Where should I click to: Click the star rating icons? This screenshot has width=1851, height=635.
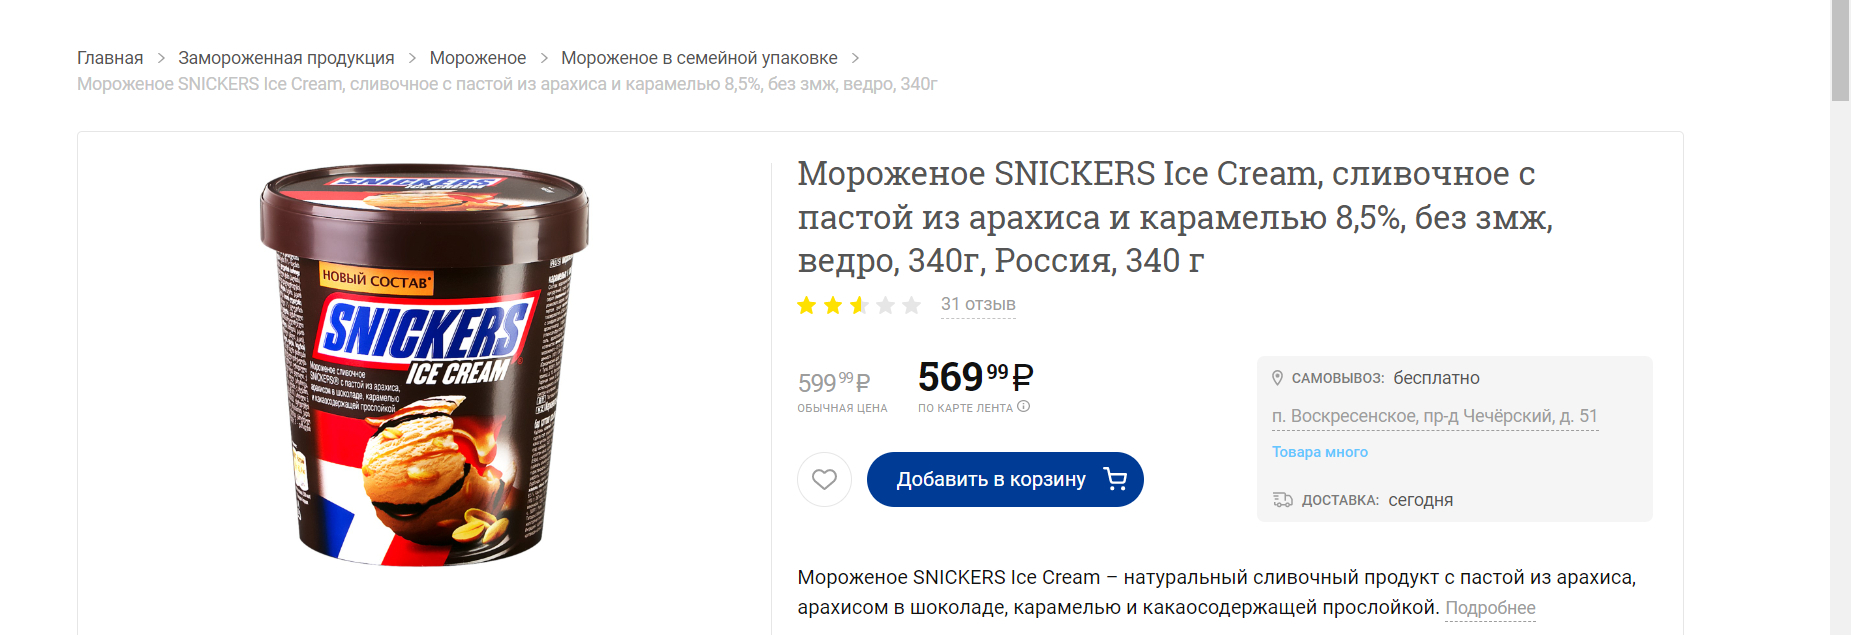tap(858, 305)
